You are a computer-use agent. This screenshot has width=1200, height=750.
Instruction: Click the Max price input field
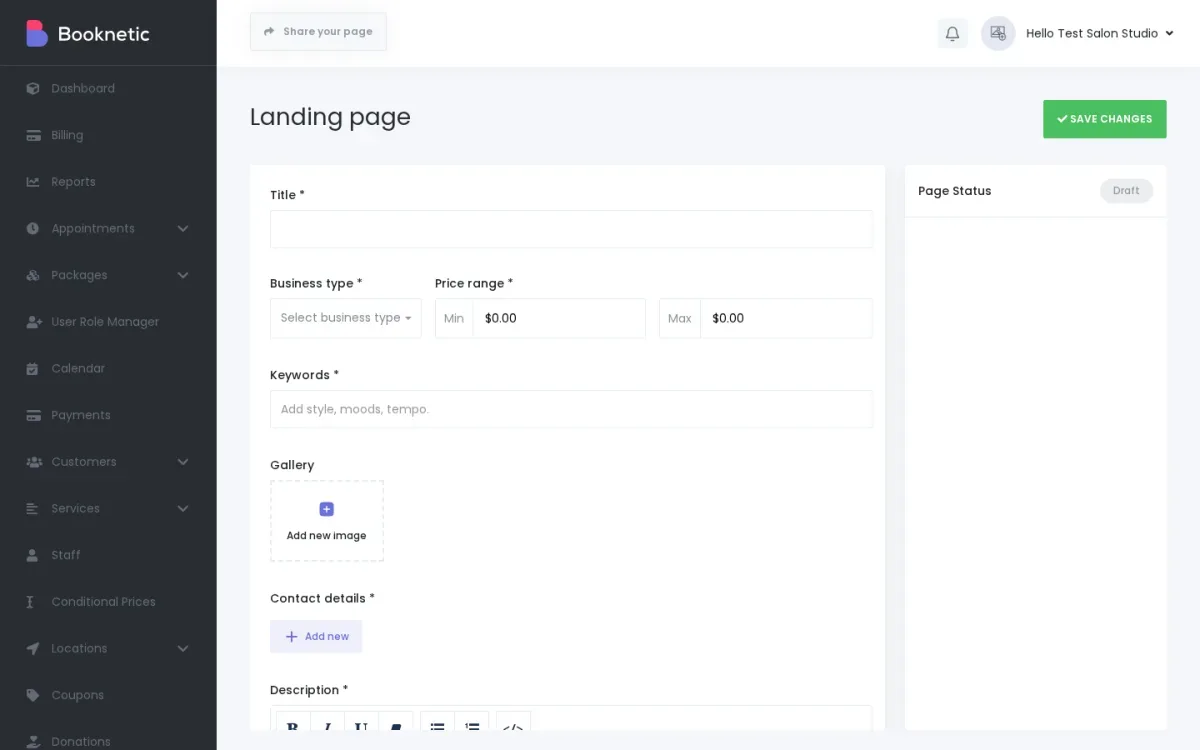pos(786,318)
